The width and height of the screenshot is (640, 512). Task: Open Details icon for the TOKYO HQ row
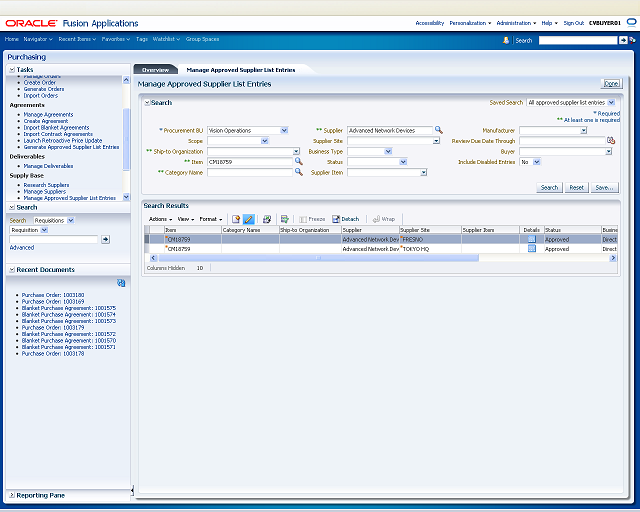[x=531, y=249]
